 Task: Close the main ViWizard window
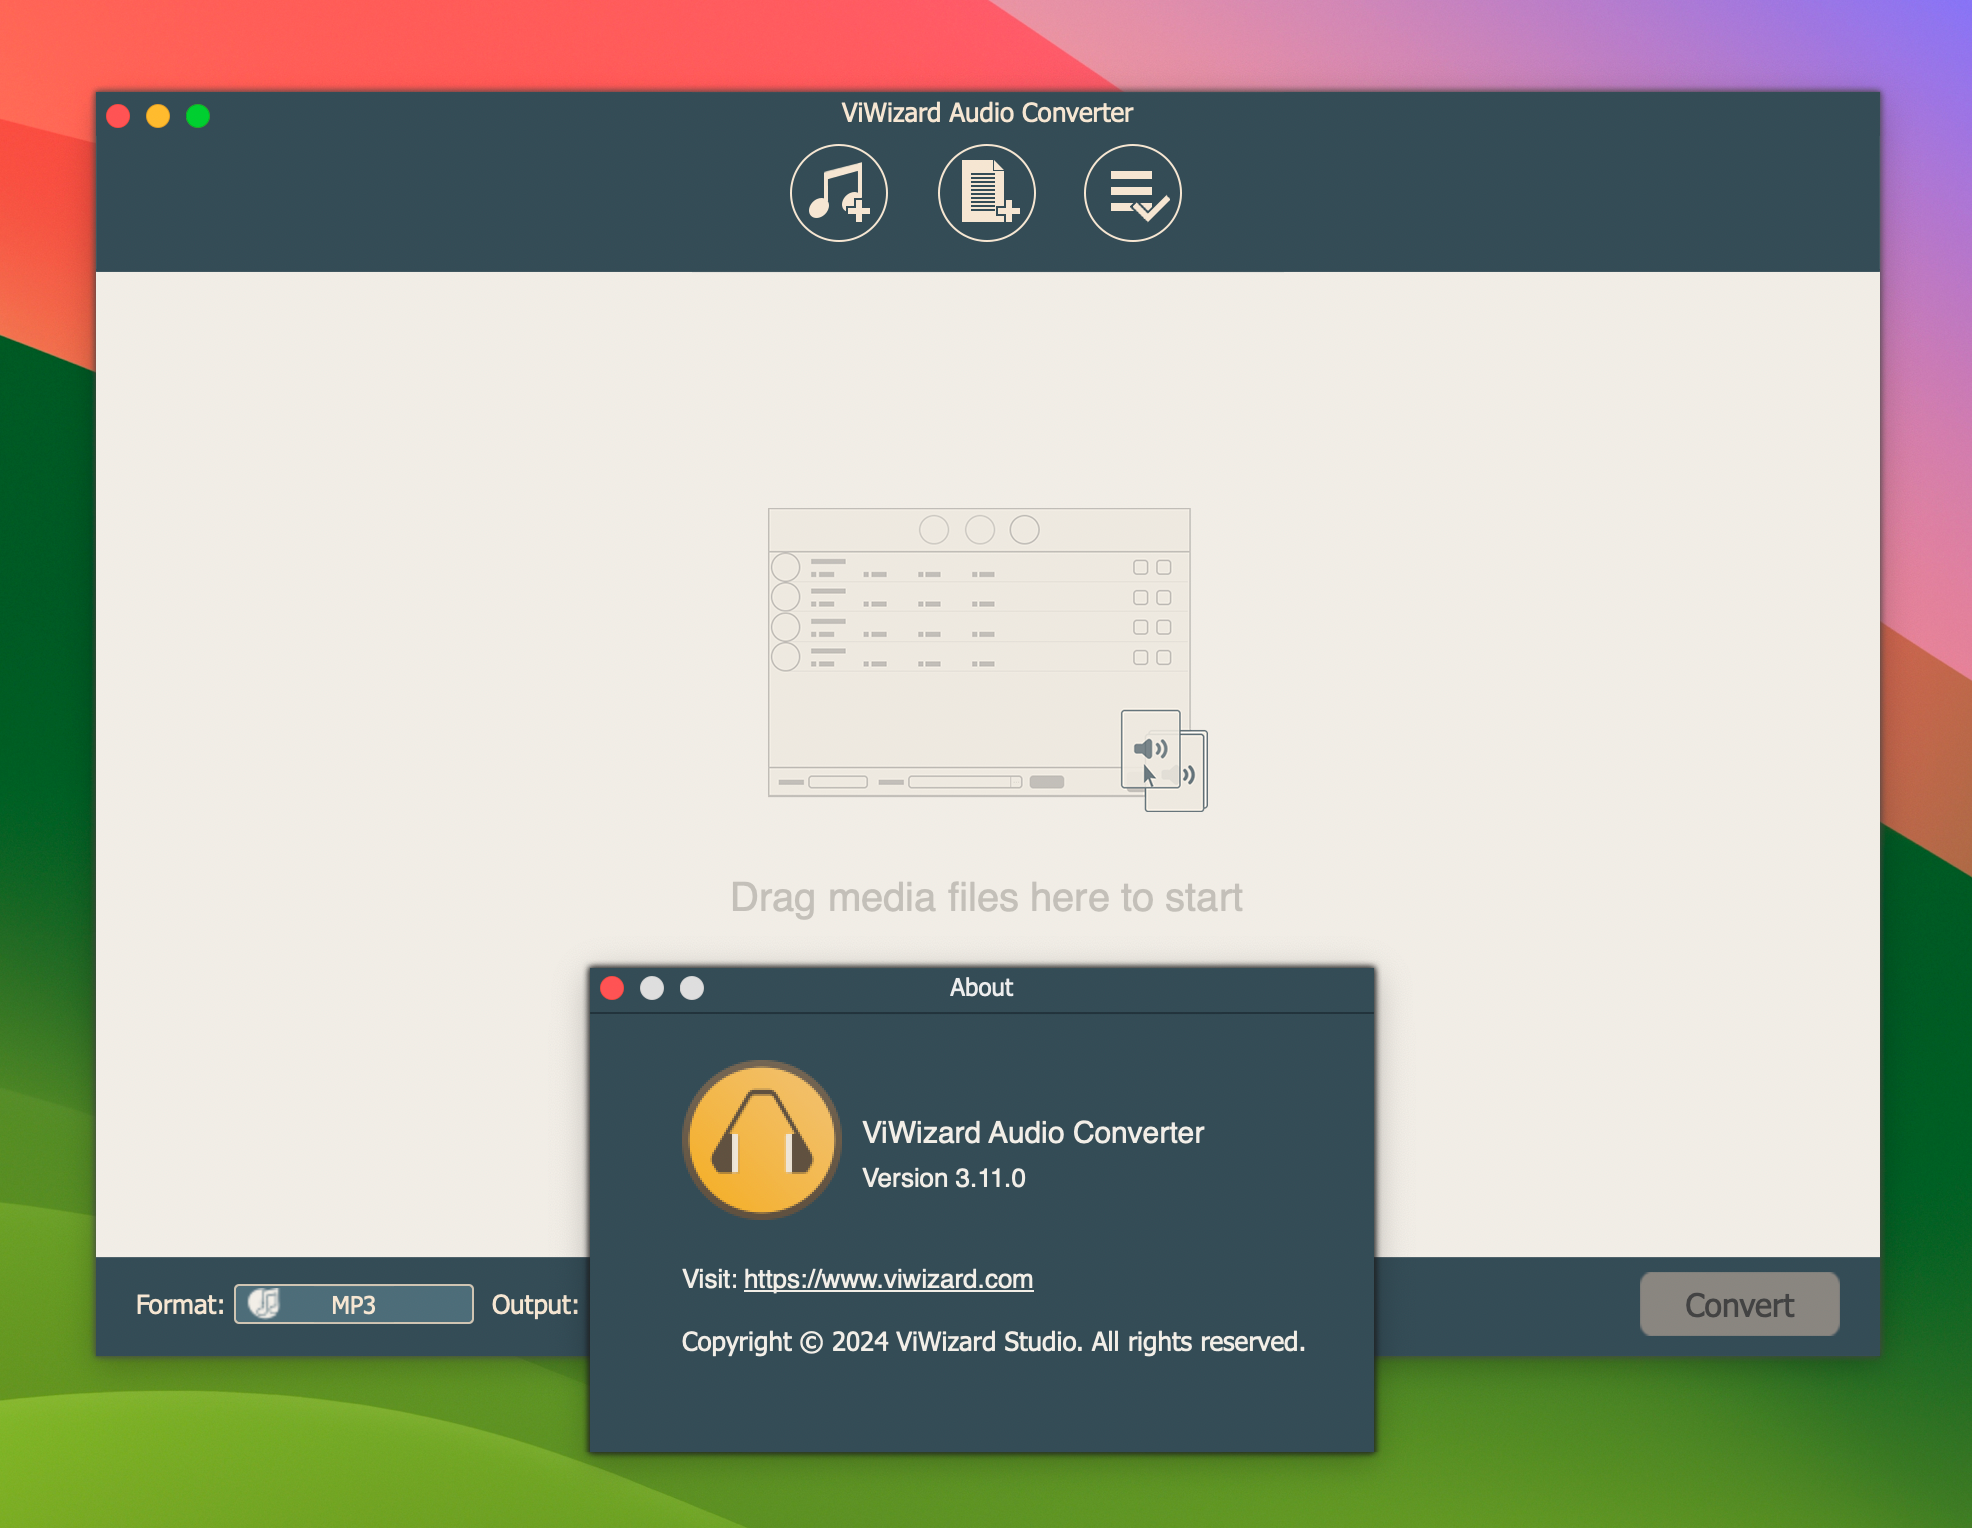tap(118, 116)
